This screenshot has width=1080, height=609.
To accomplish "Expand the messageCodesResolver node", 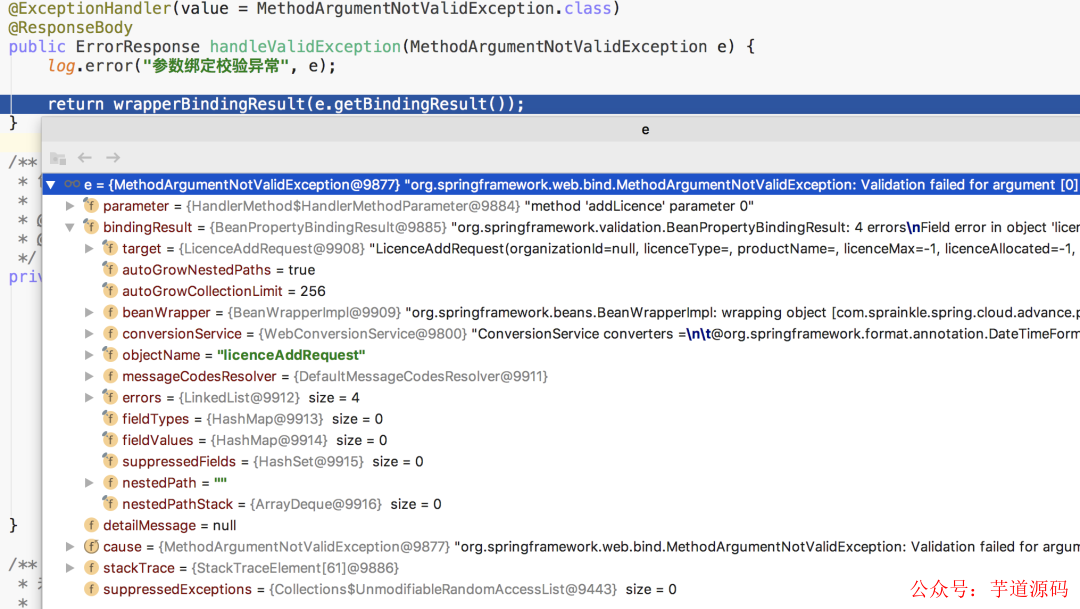I will pyautogui.click(x=90, y=377).
